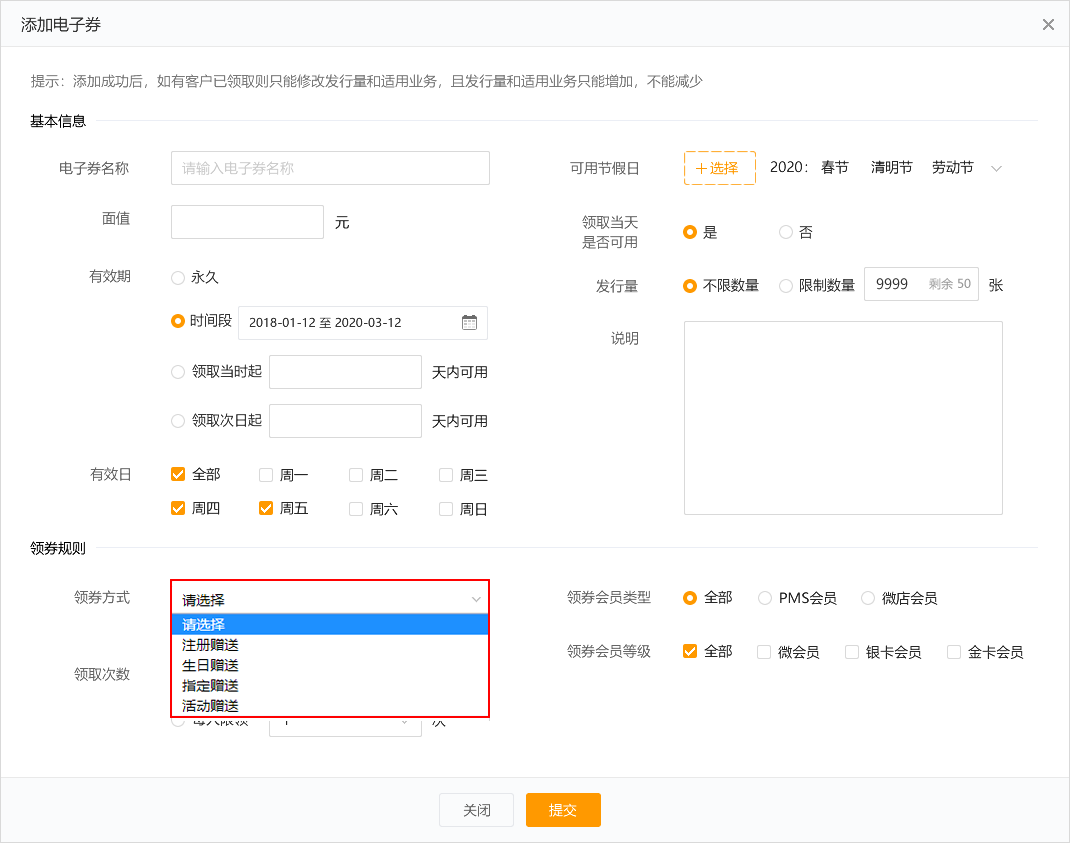Click the calendar icon in date range field
1070x843 pixels.
[469, 322]
